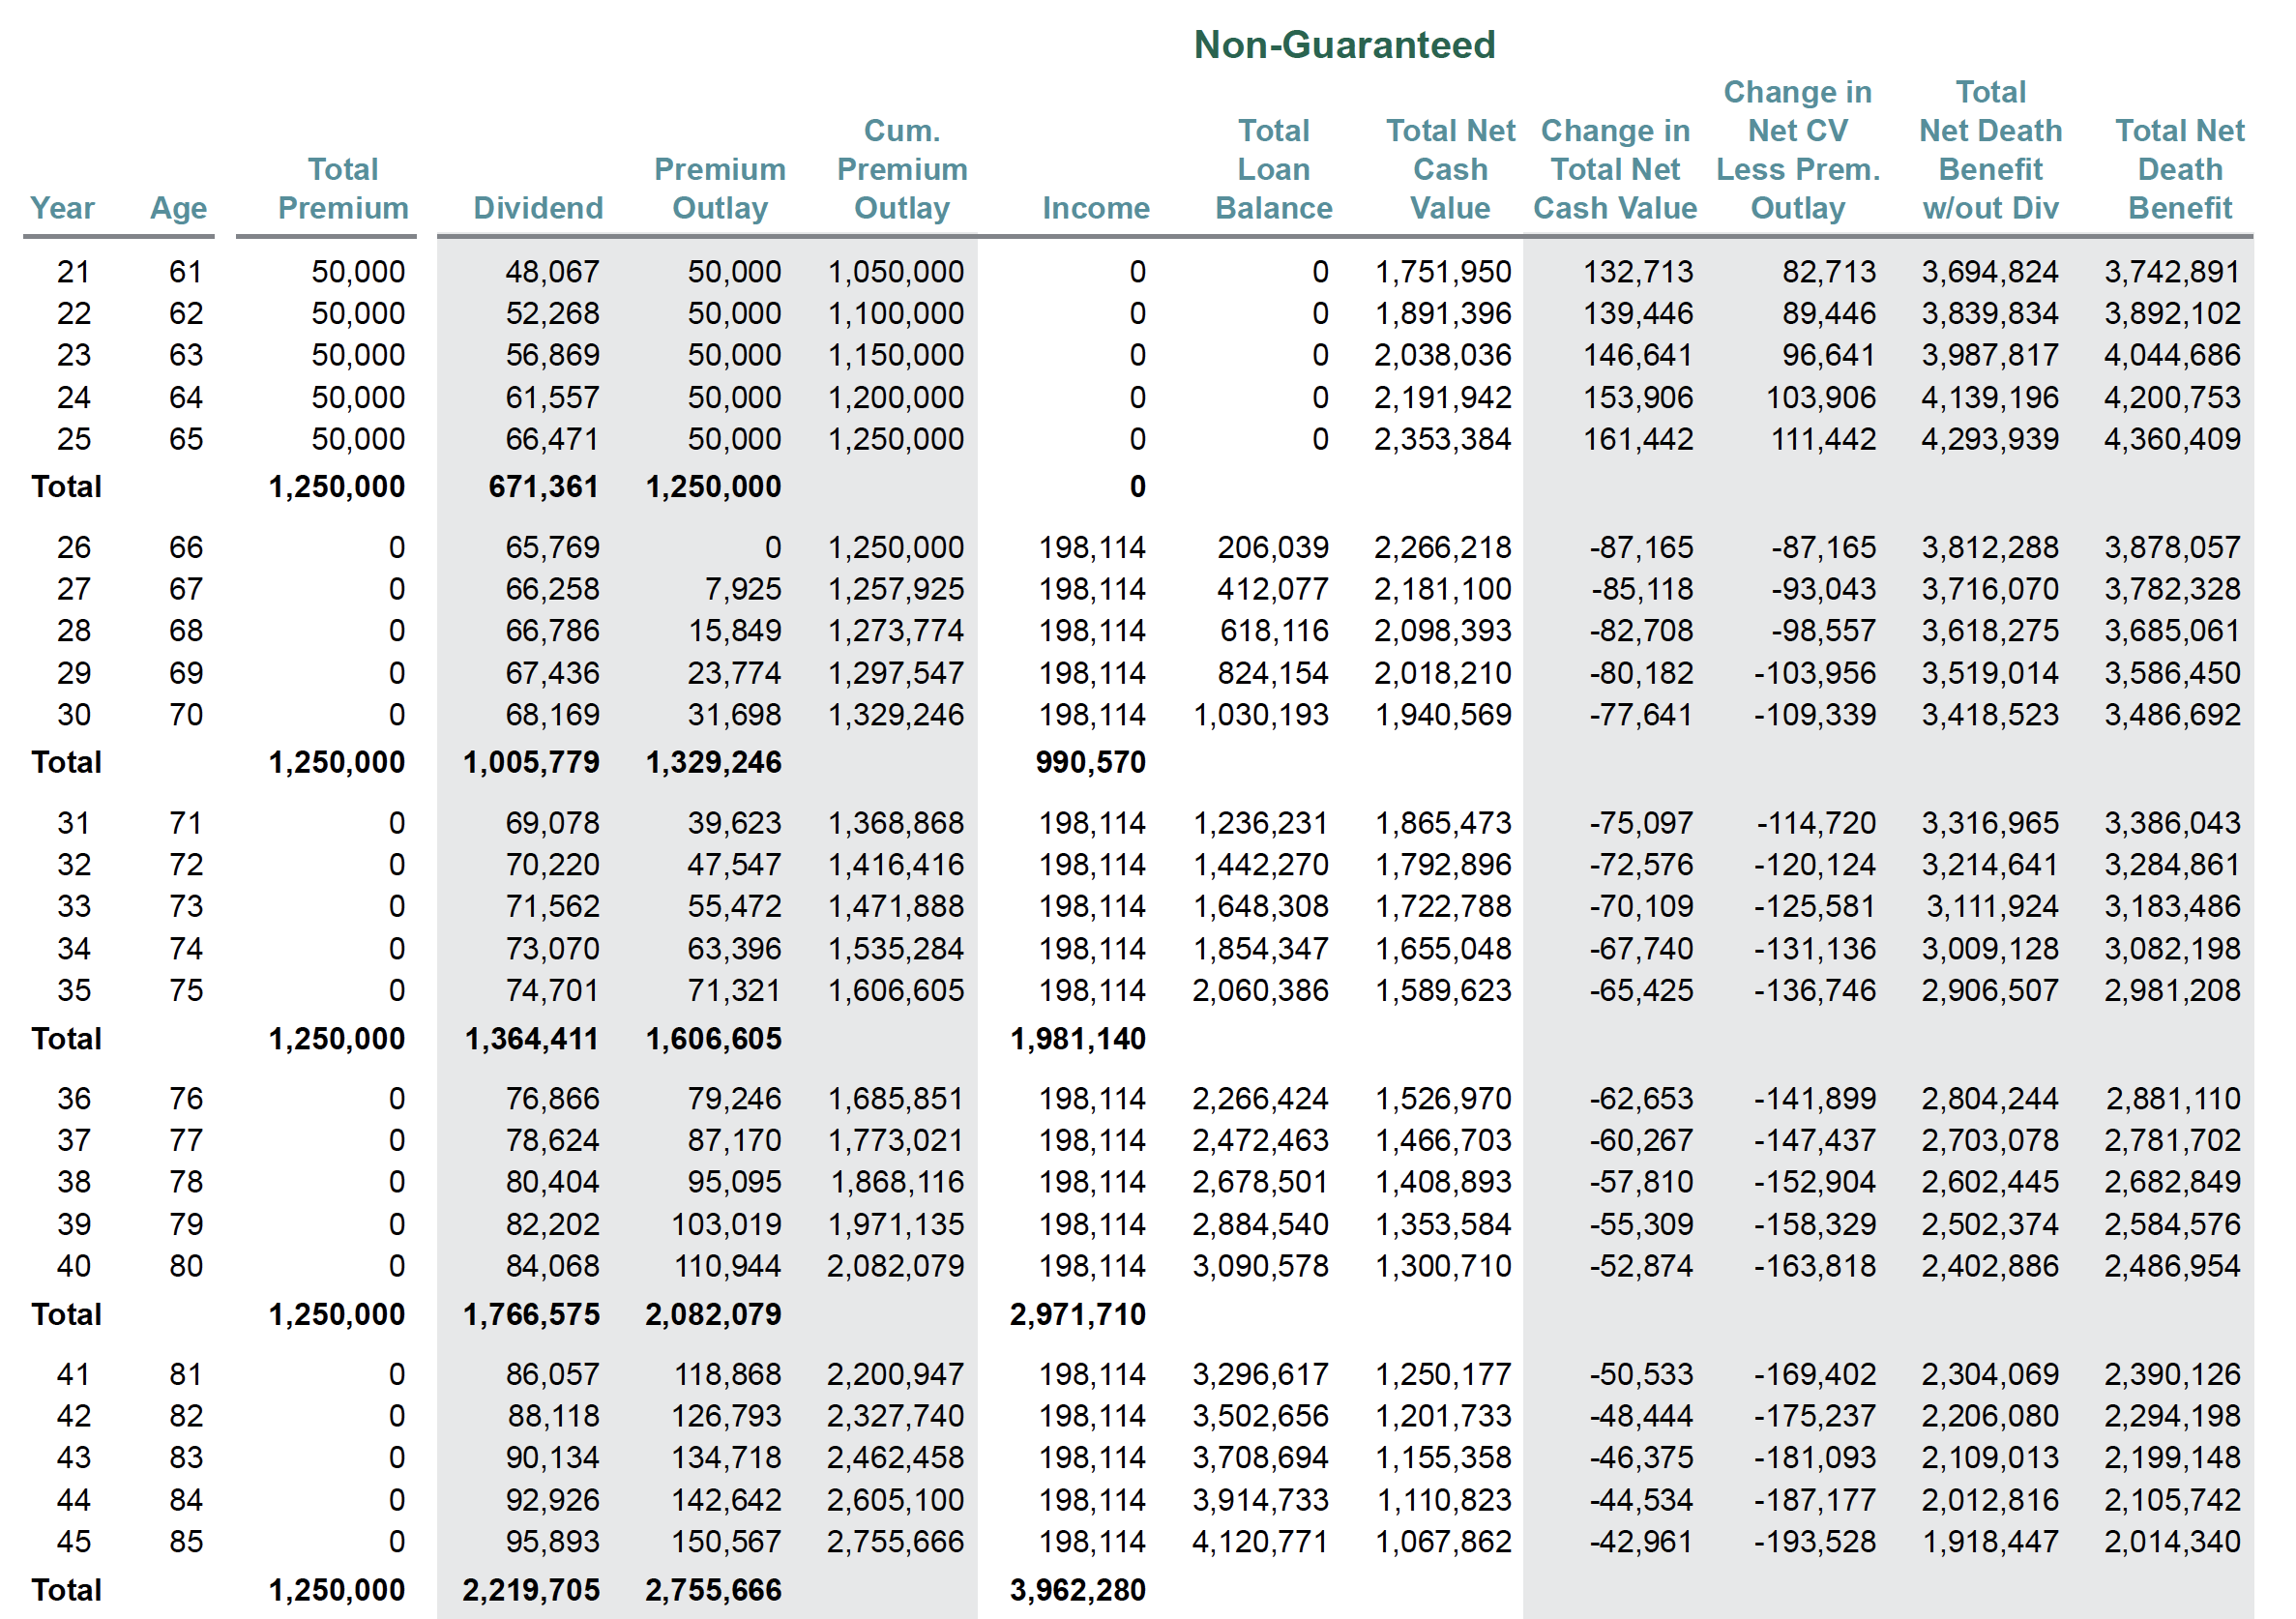2296x1619 pixels.
Task: Select the year 45 row label
Action: pyautogui.click(x=74, y=1542)
